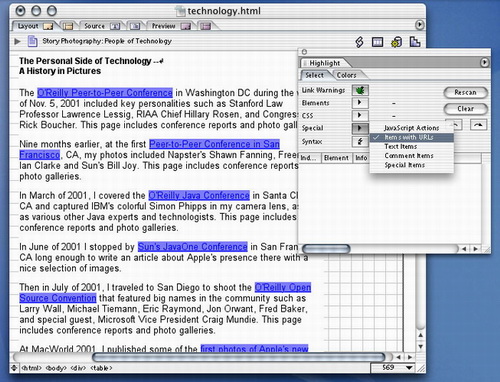Open the Highlight palette flyout menu
The height and width of the screenshot is (382, 500).
(x=484, y=62)
